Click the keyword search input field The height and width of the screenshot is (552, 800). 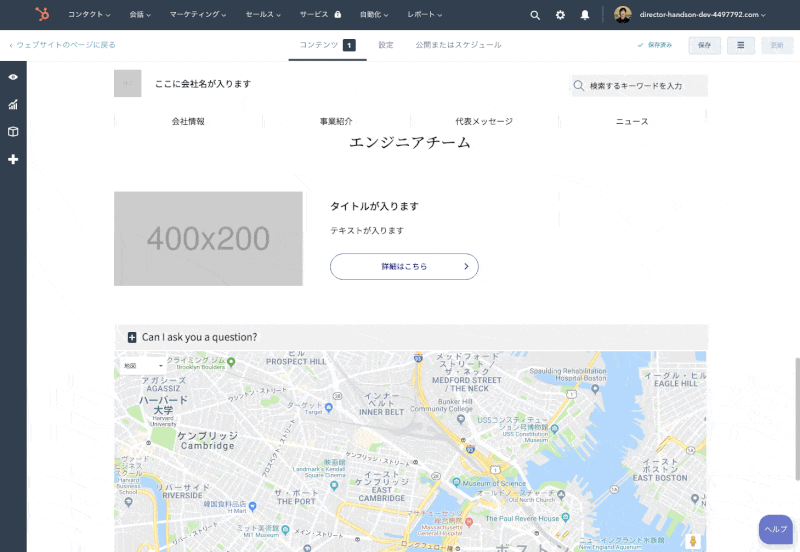pyautogui.click(x=645, y=86)
